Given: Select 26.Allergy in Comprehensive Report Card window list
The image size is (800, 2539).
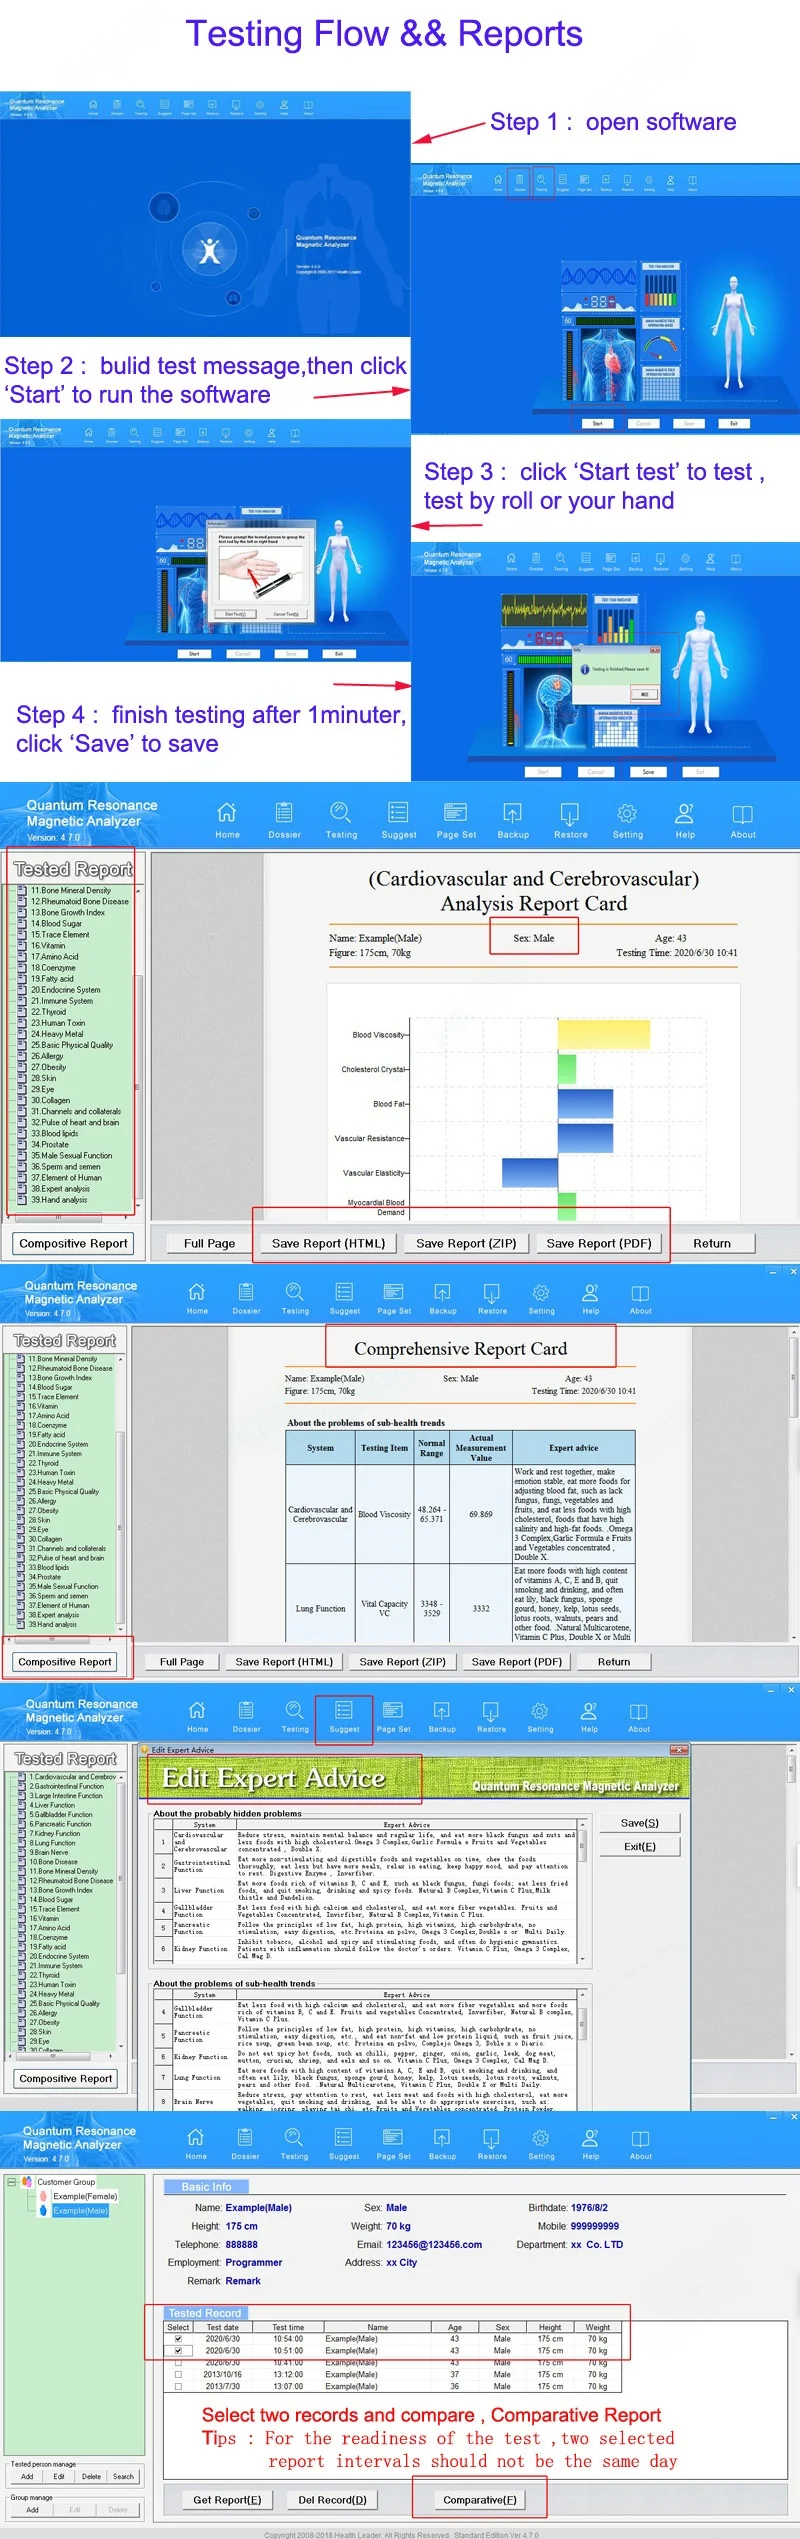Looking at the screenshot, I should (42, 1501).
